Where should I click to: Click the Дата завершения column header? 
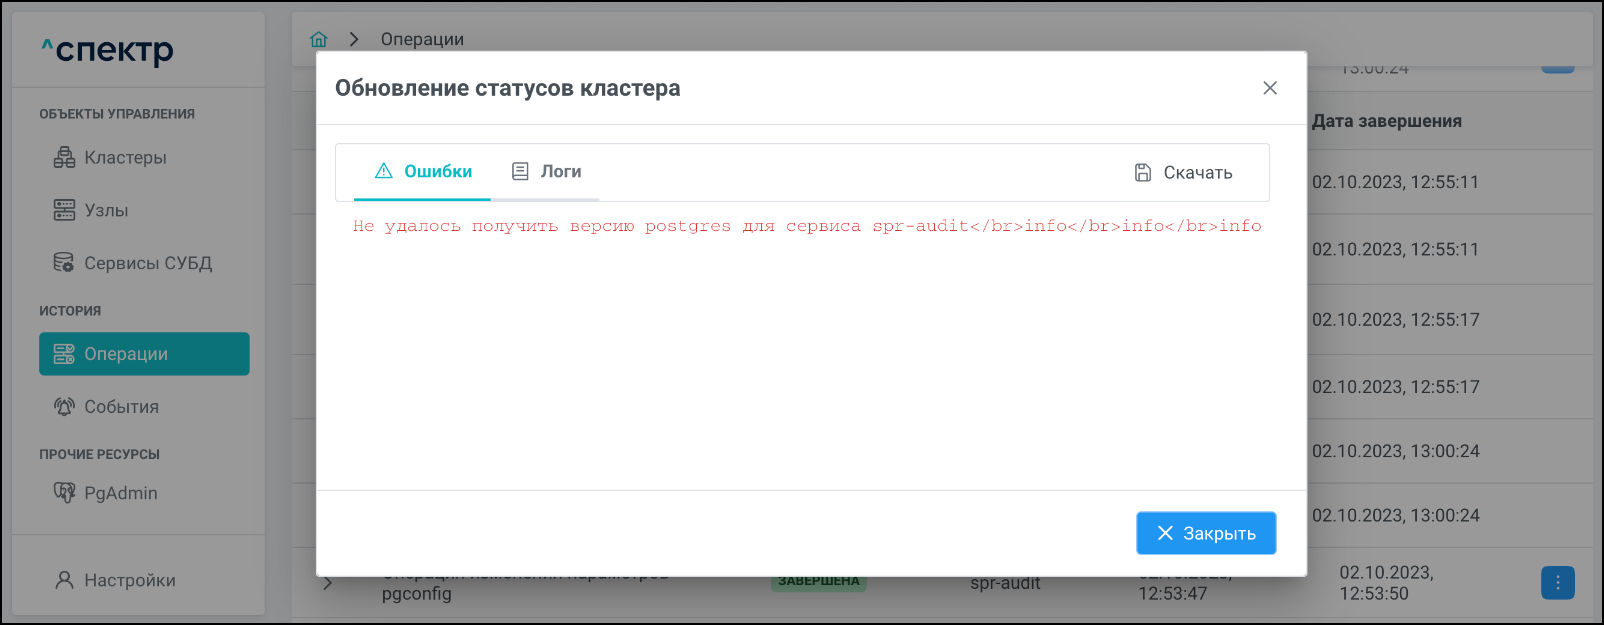(x=1386, y=121)
